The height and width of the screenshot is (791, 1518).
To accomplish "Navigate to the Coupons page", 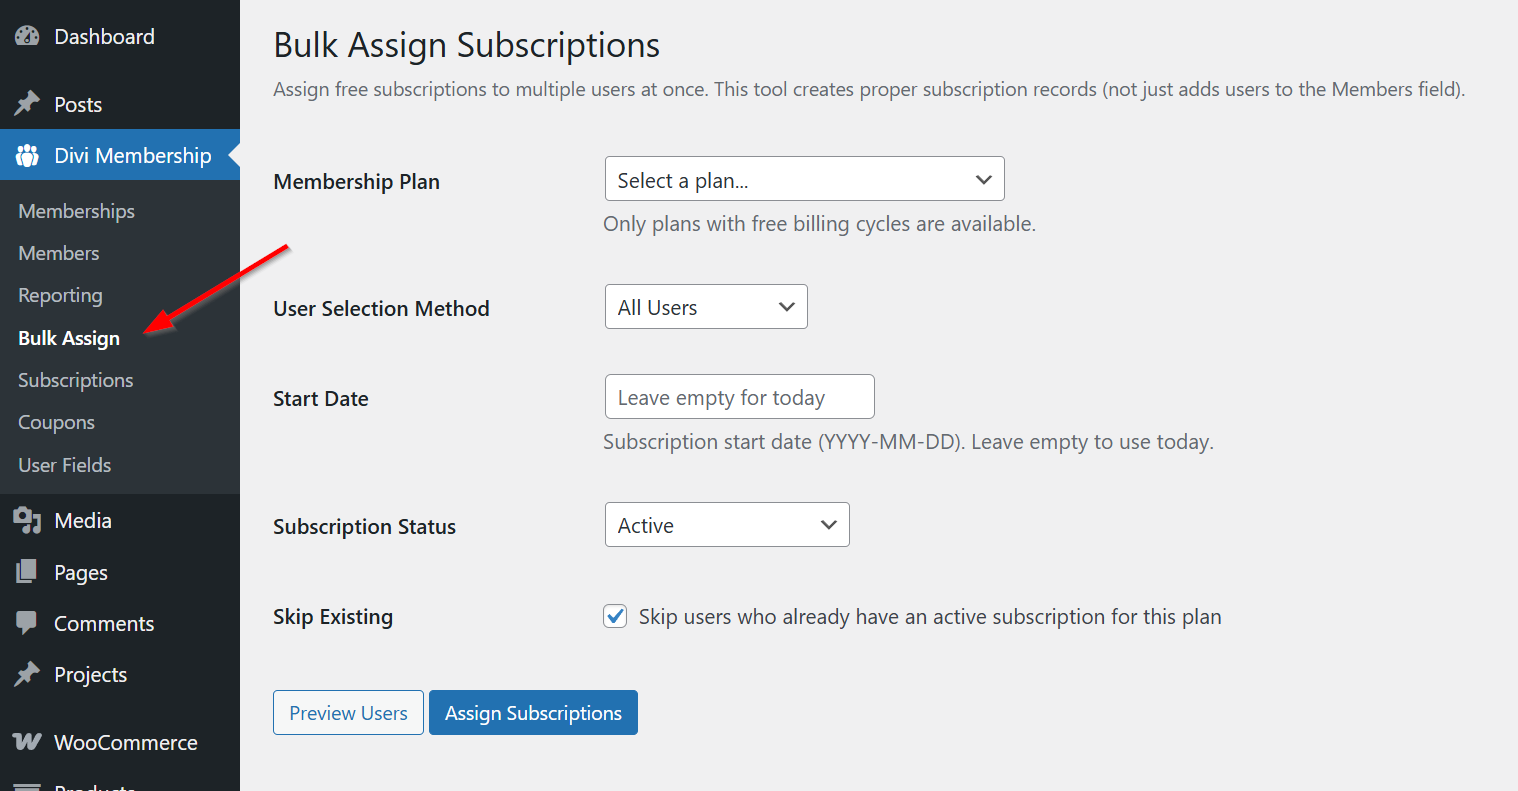I will (x=56, y=422).
